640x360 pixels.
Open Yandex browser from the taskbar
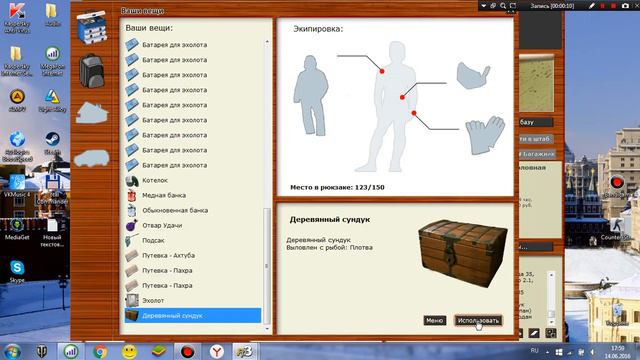[x=217, y=351]
